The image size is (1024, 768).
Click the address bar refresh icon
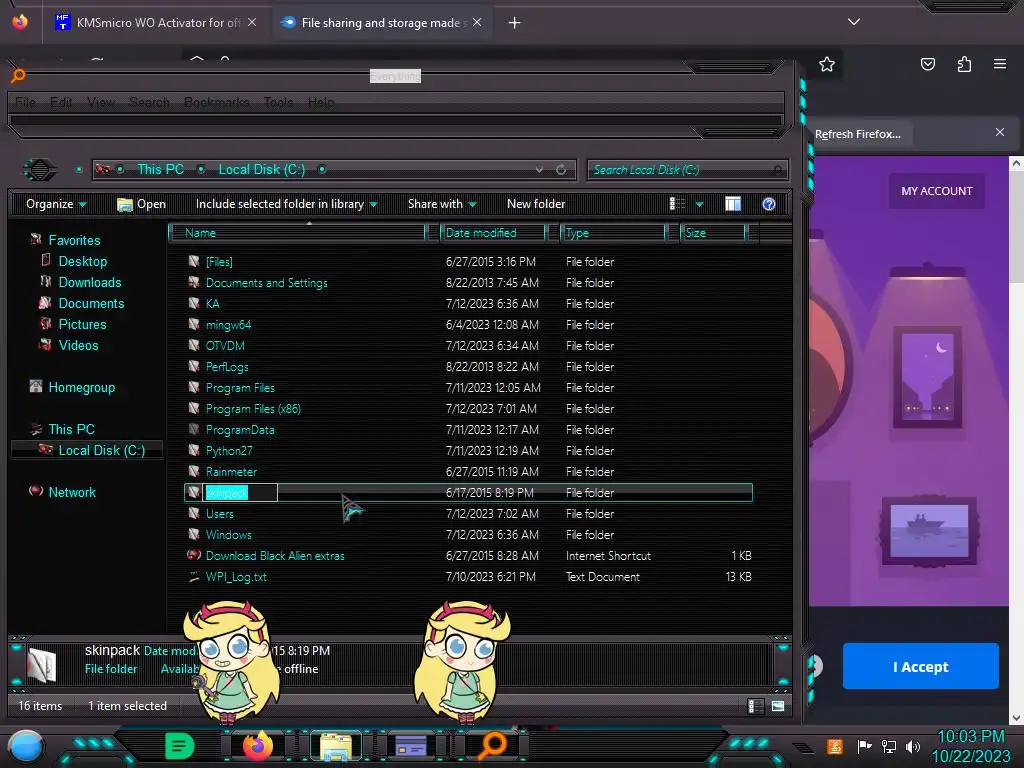pyautogui.click(x=561, y=170)
